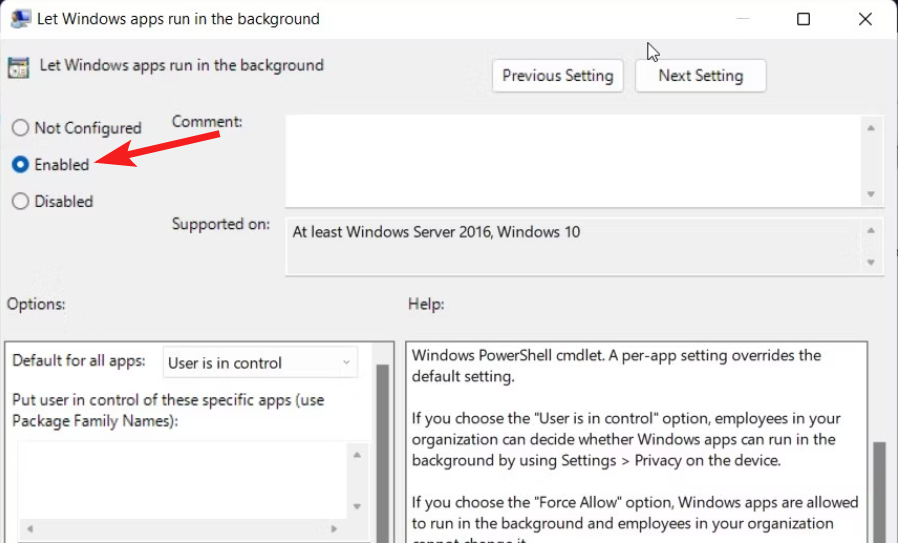Click the Next Setting button

click(700, 76)
